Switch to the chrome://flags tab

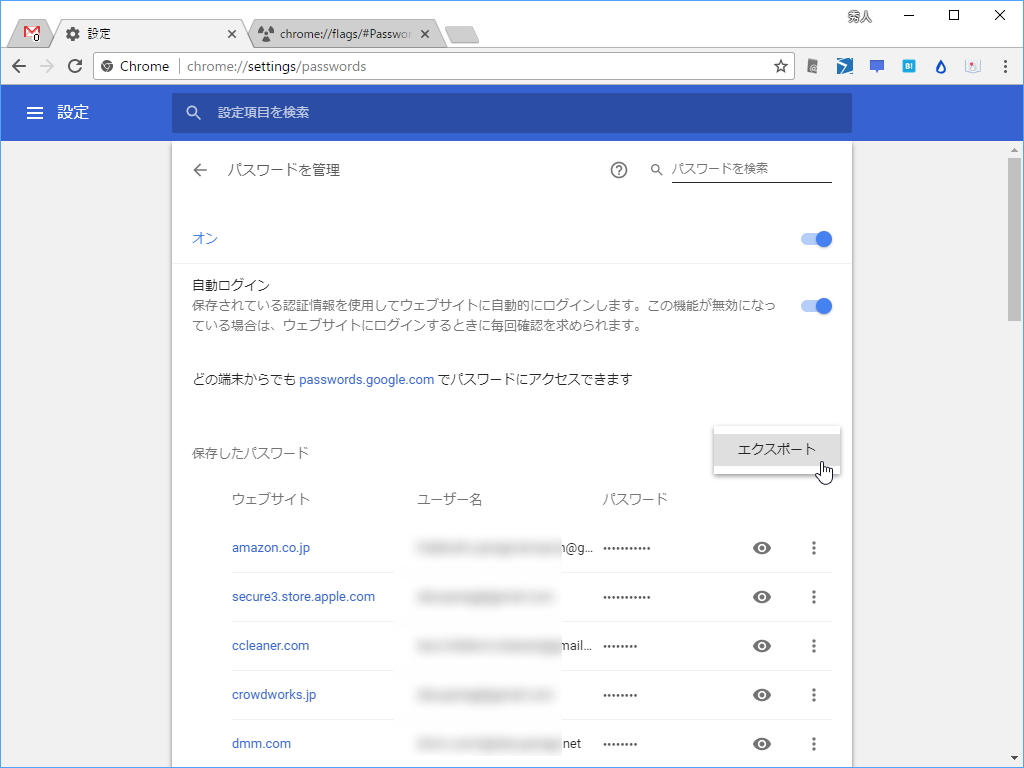[345, 33]
